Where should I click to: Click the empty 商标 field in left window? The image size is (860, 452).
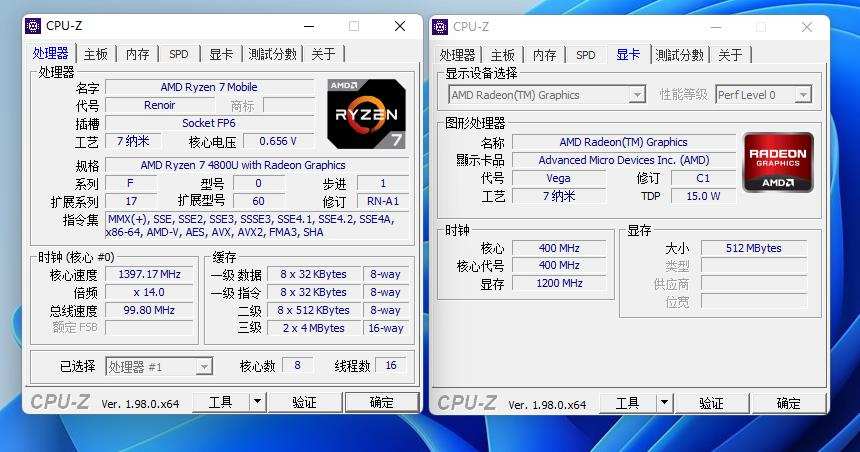288,105
